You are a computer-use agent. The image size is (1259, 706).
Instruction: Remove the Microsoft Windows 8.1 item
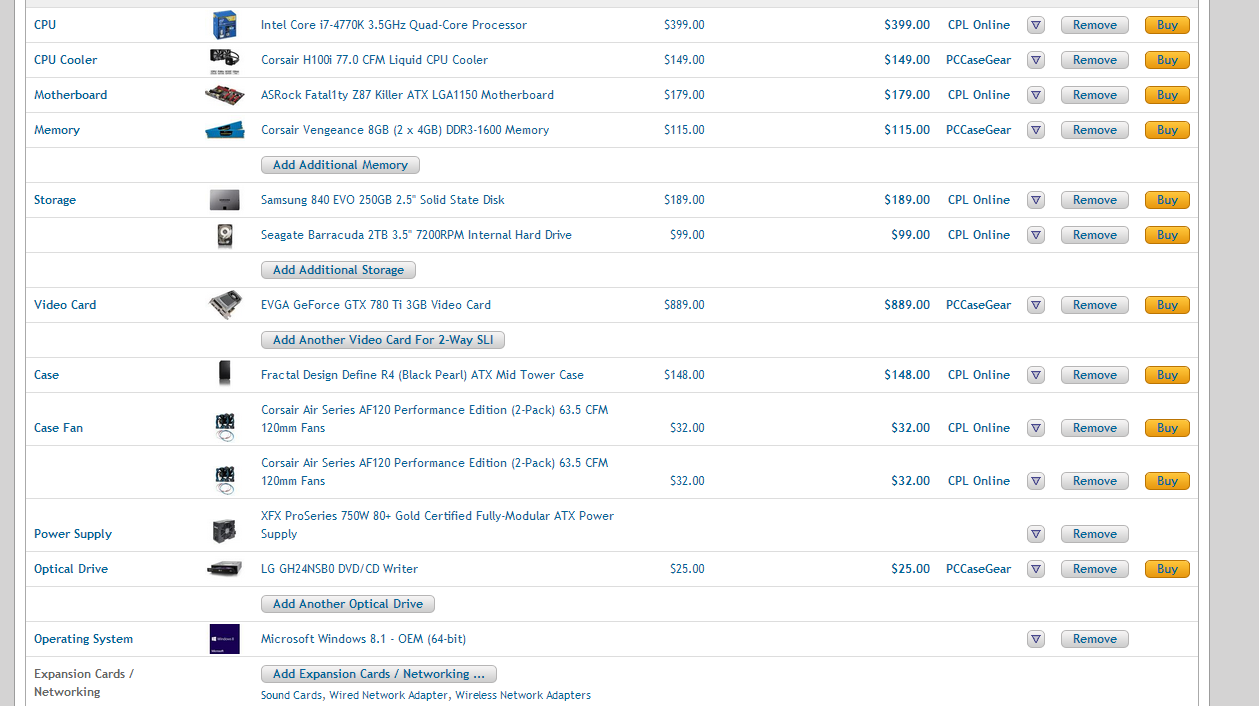1095,639
